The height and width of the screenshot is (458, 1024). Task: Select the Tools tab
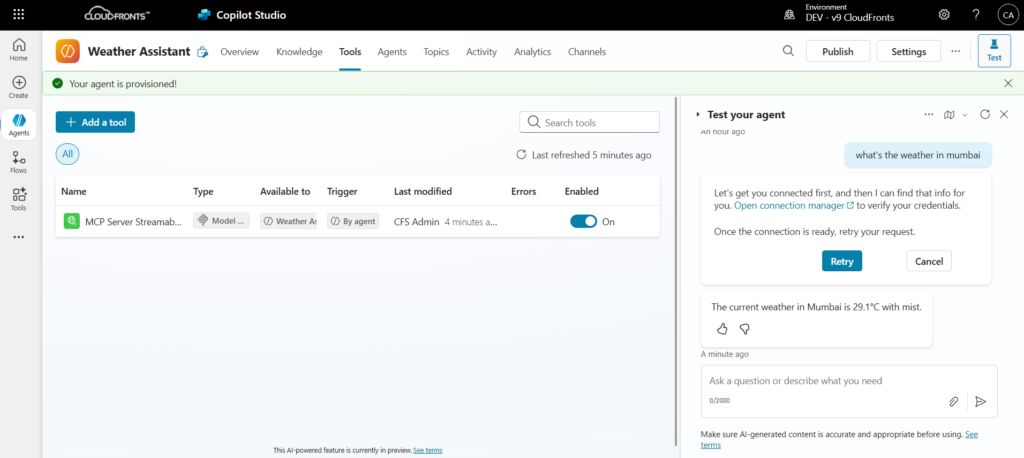tap(350, 52)
